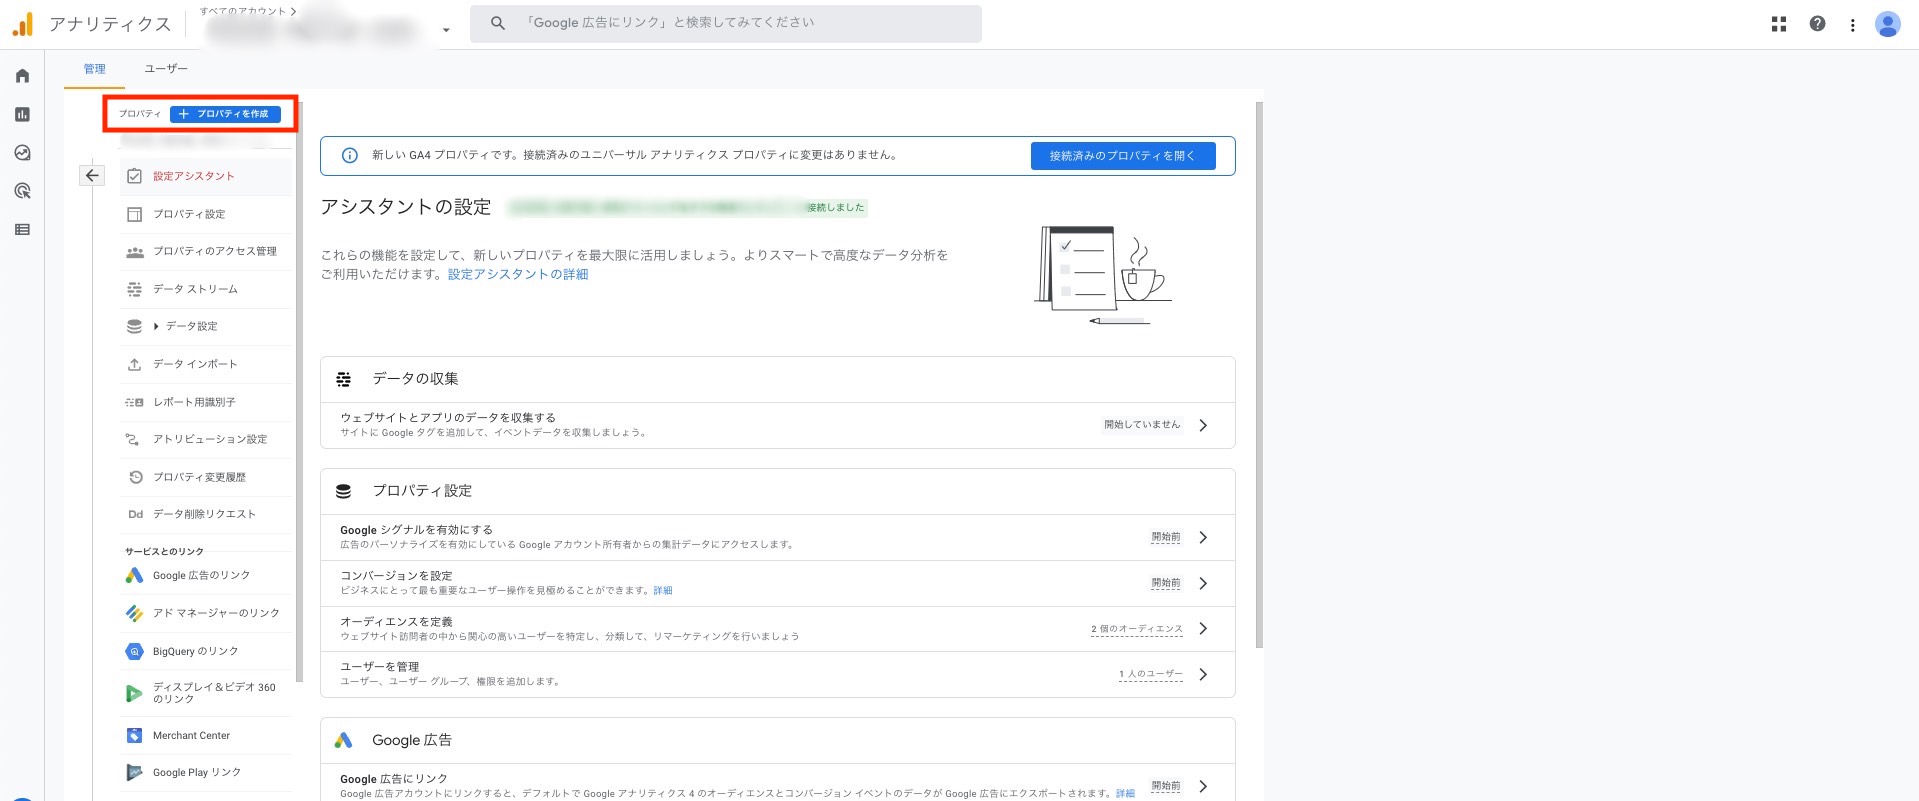Click the アド マネージャーのリンク icon
The width and height of the screenshot is (1919, 801).
[134, 613]
